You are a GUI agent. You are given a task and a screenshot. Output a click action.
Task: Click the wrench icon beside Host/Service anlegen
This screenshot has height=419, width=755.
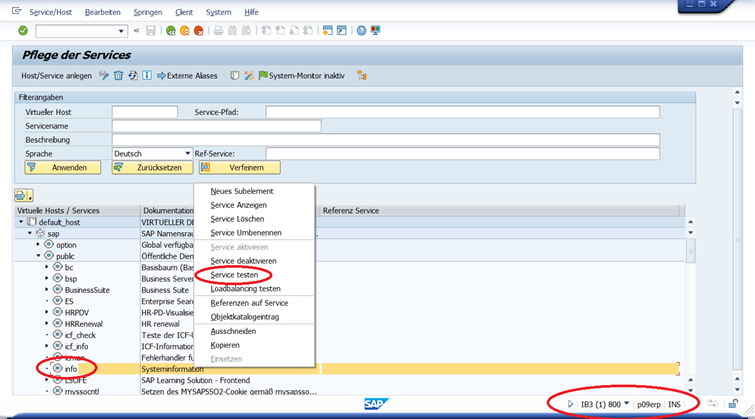coord(104,76)
